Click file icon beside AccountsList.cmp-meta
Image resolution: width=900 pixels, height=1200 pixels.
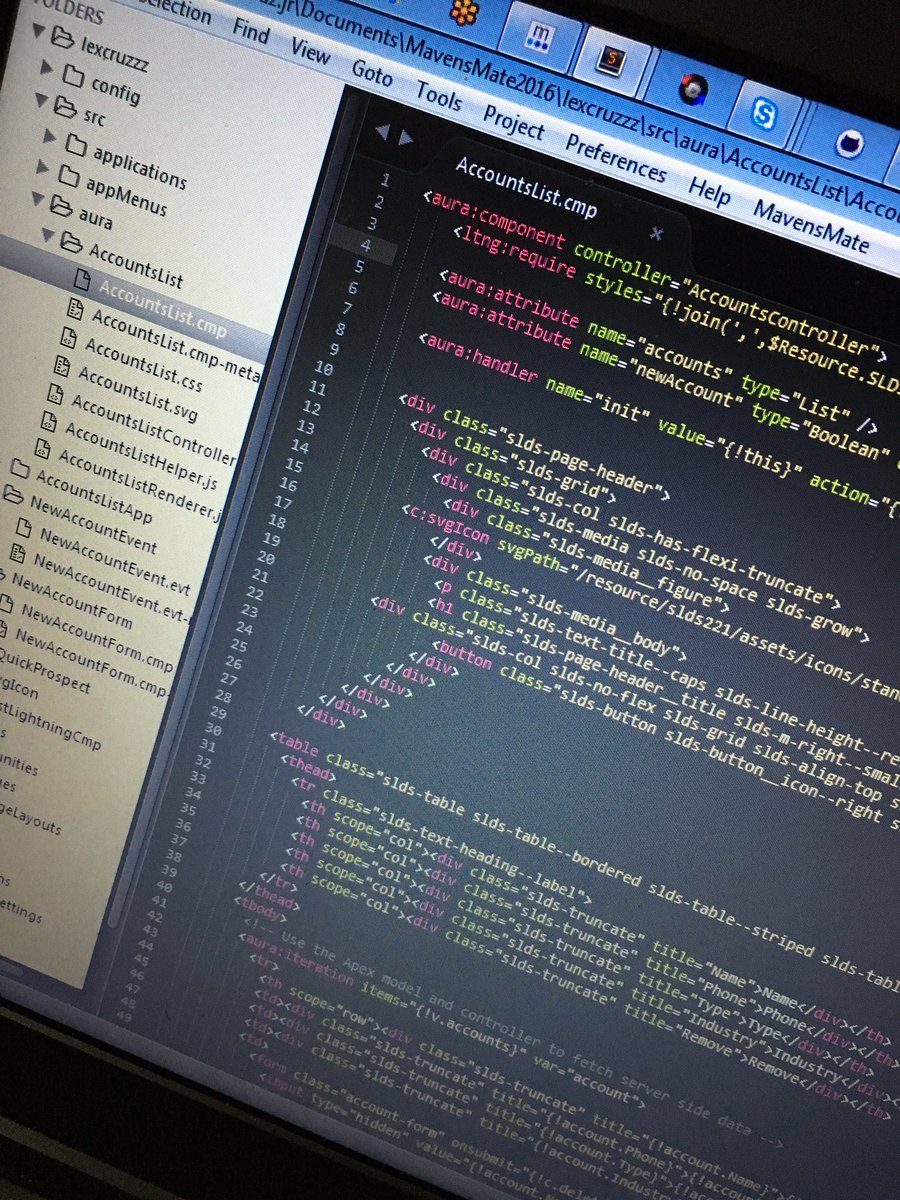pyautogui.click(x=74, y=309)
